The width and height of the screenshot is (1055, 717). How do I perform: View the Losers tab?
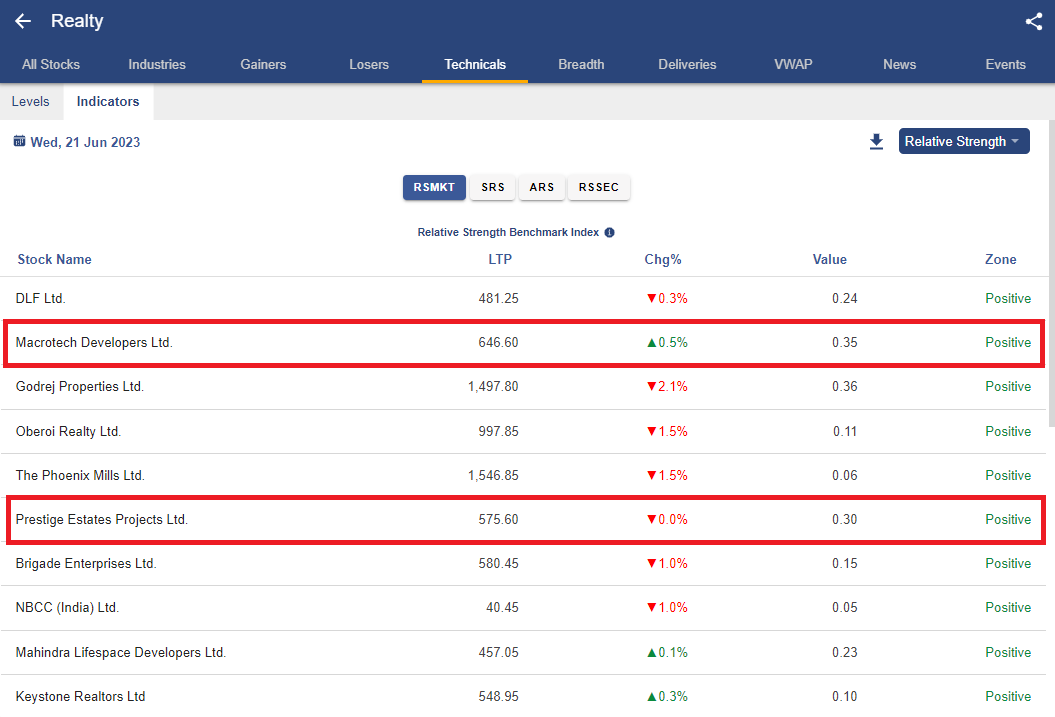pos(369,65)
